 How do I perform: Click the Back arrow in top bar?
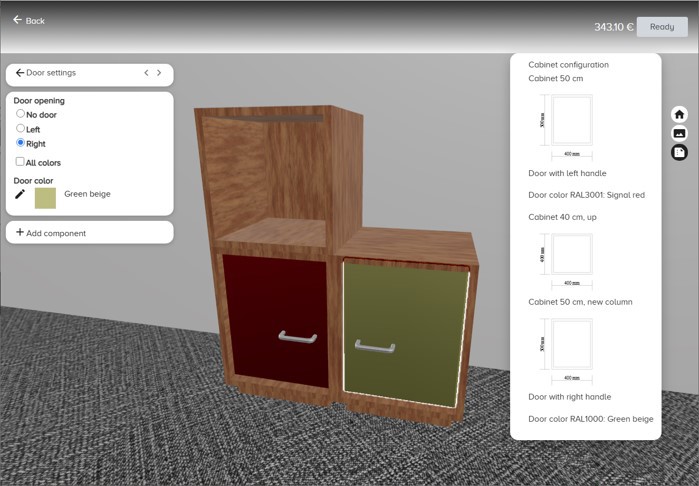pos(18,20)
